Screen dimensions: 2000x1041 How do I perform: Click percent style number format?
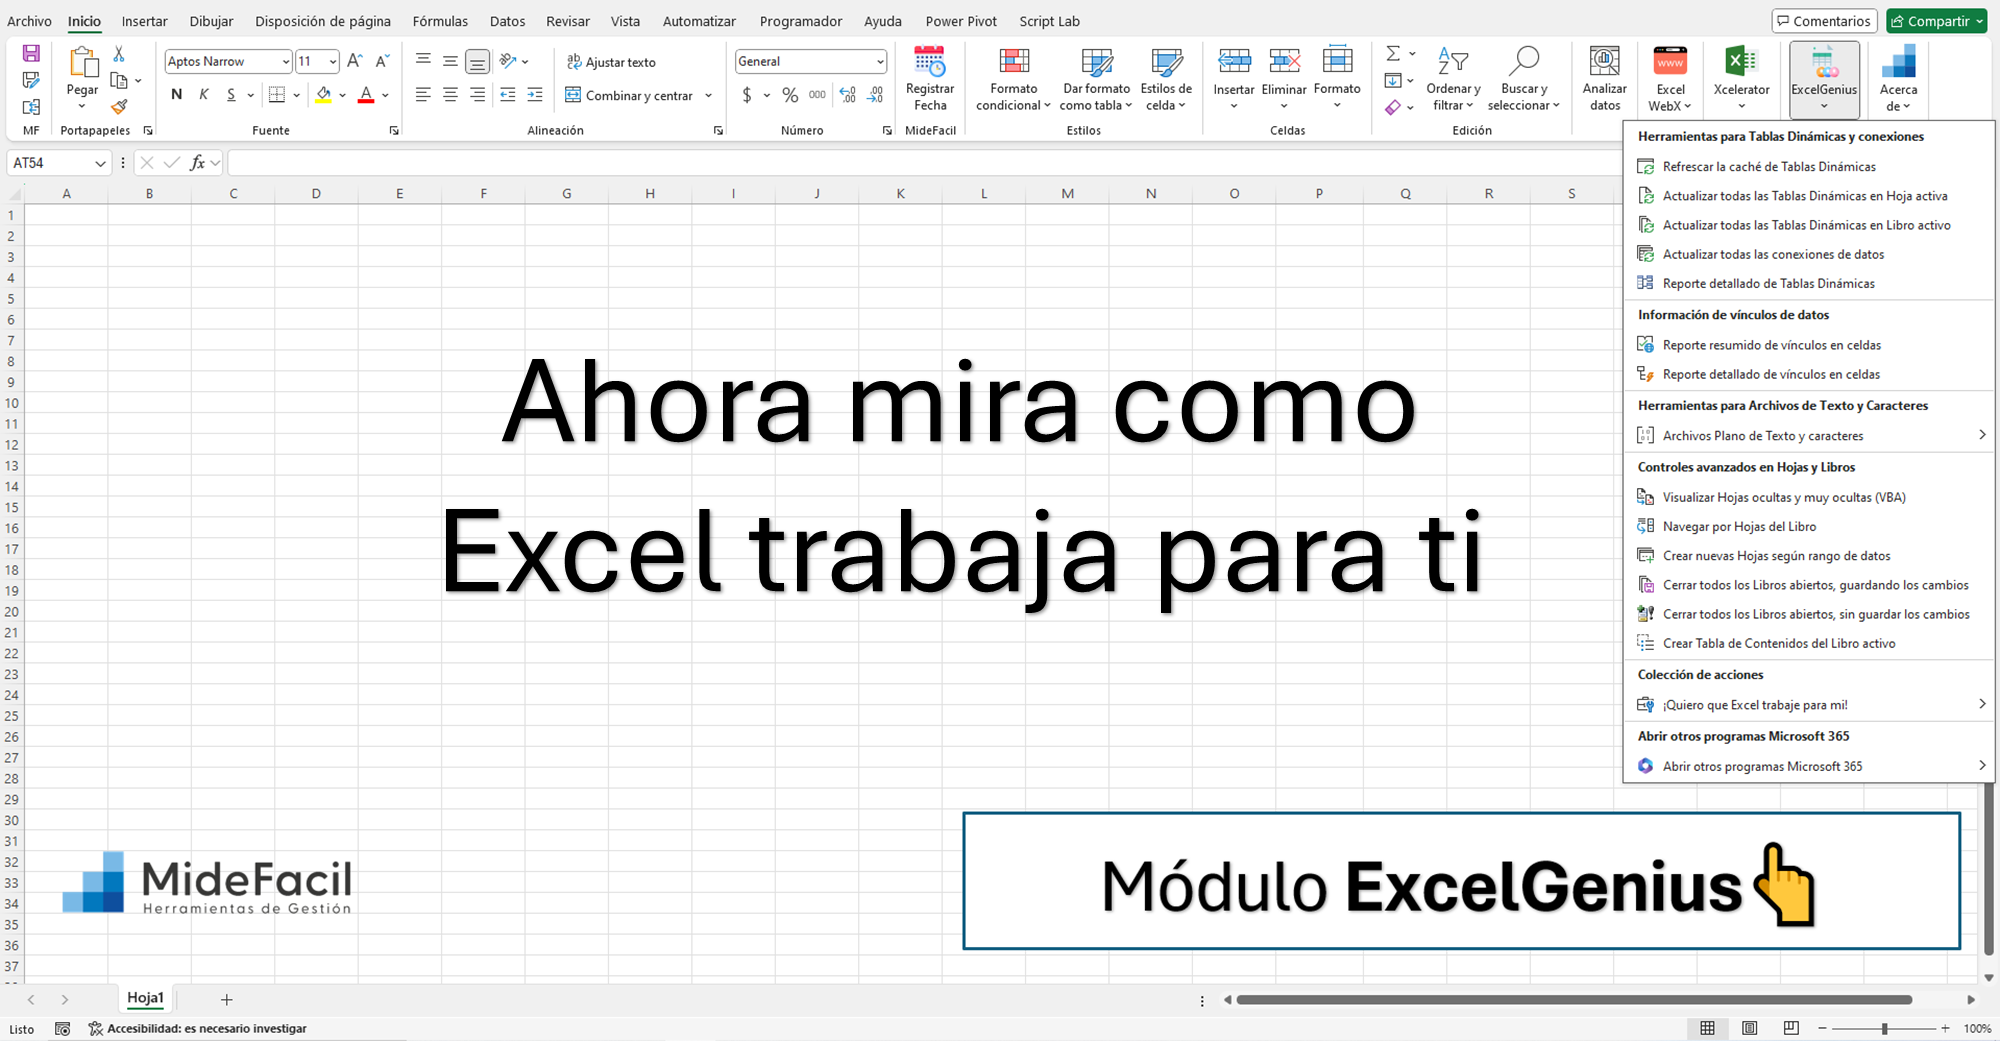[x=790, y=95]
